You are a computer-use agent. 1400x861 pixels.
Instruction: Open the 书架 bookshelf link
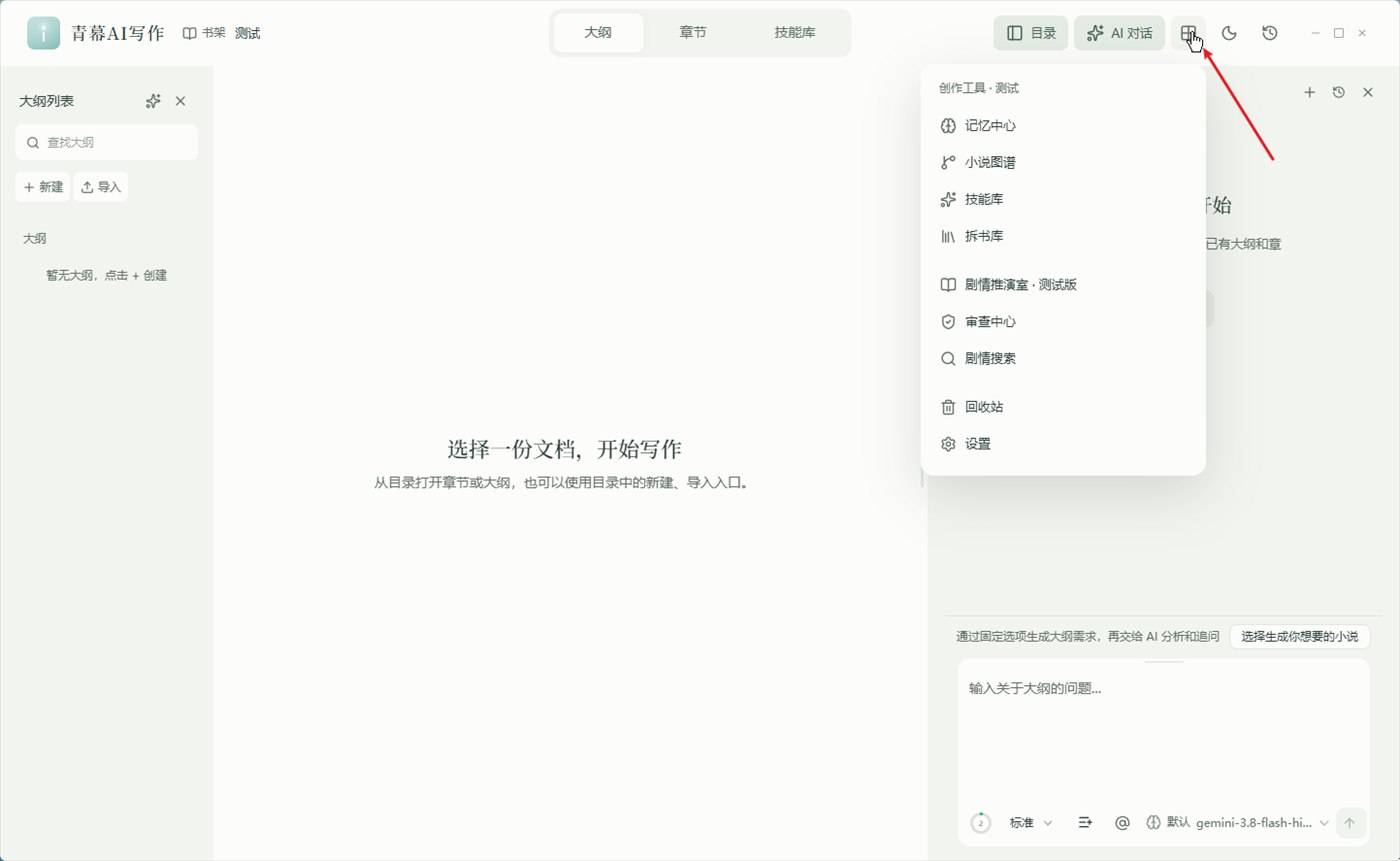[x=204, y=33]
